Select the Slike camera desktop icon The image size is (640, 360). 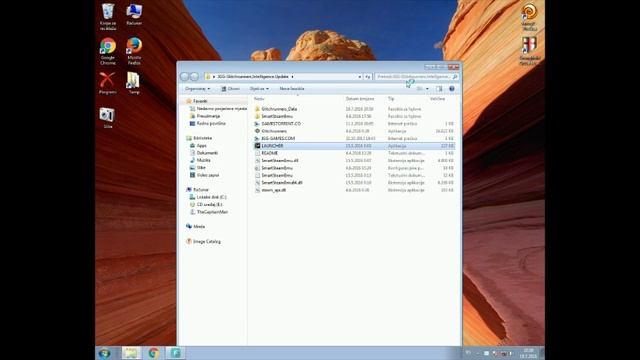coord(107,118)
